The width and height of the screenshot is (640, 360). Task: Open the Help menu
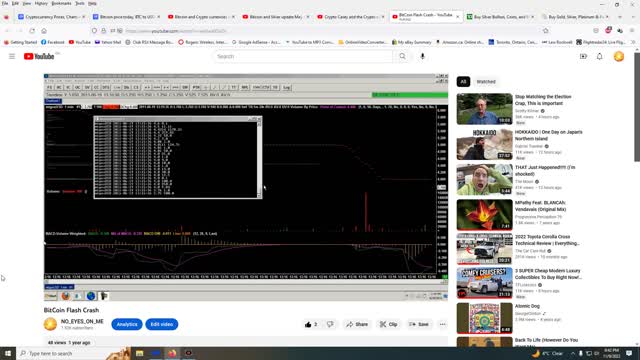(x=93, y=3)
